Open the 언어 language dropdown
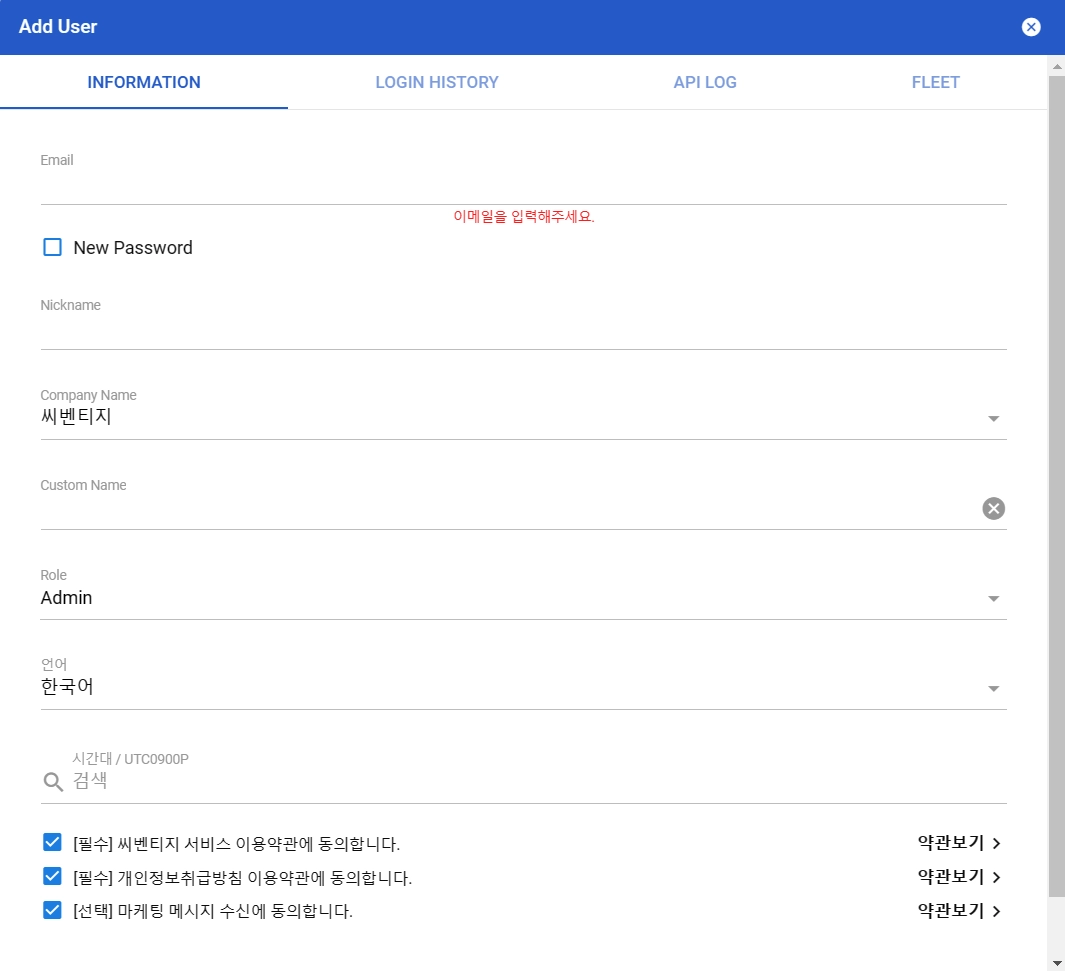Screen dimensions: 1065x971 tap(523, 686)
